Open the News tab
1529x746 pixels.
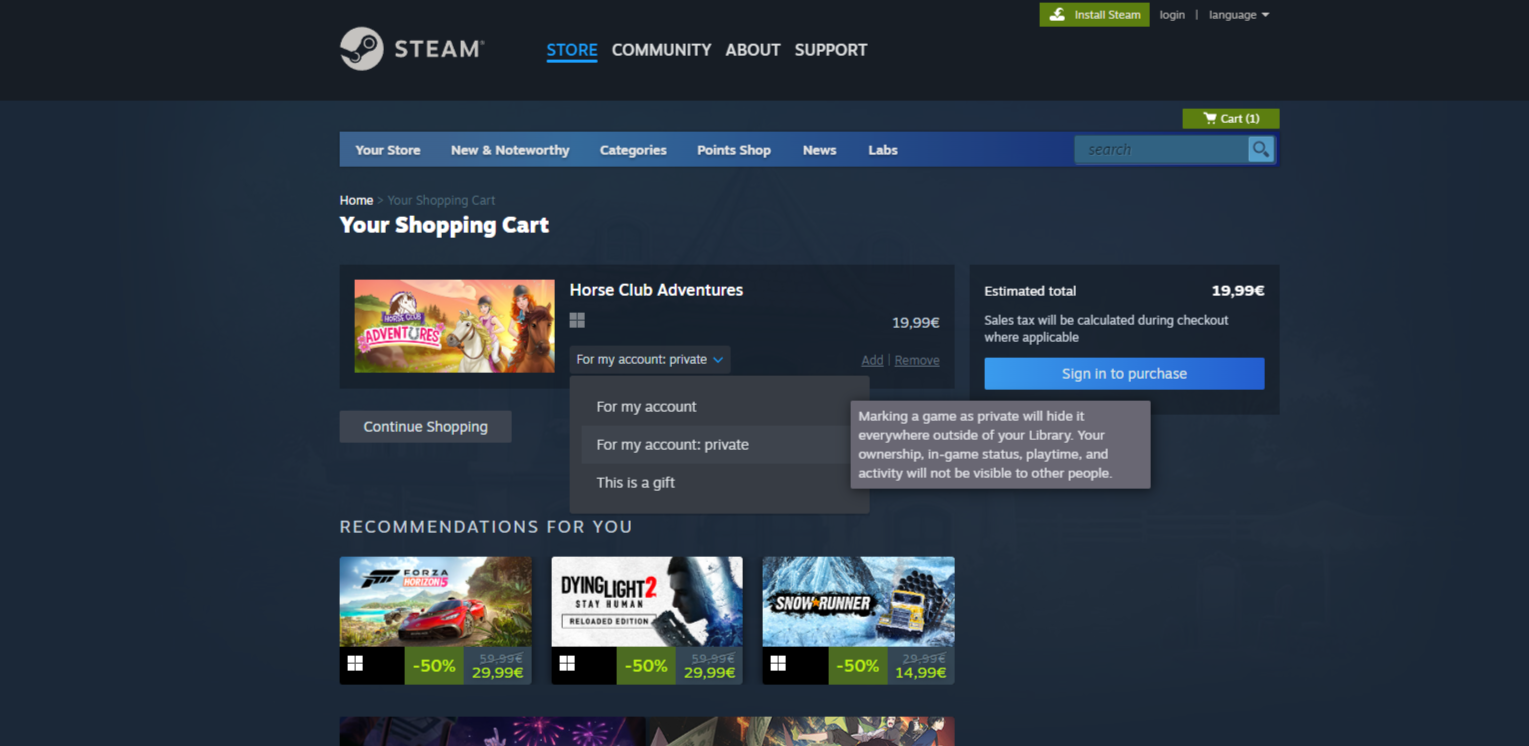point(819,150)
